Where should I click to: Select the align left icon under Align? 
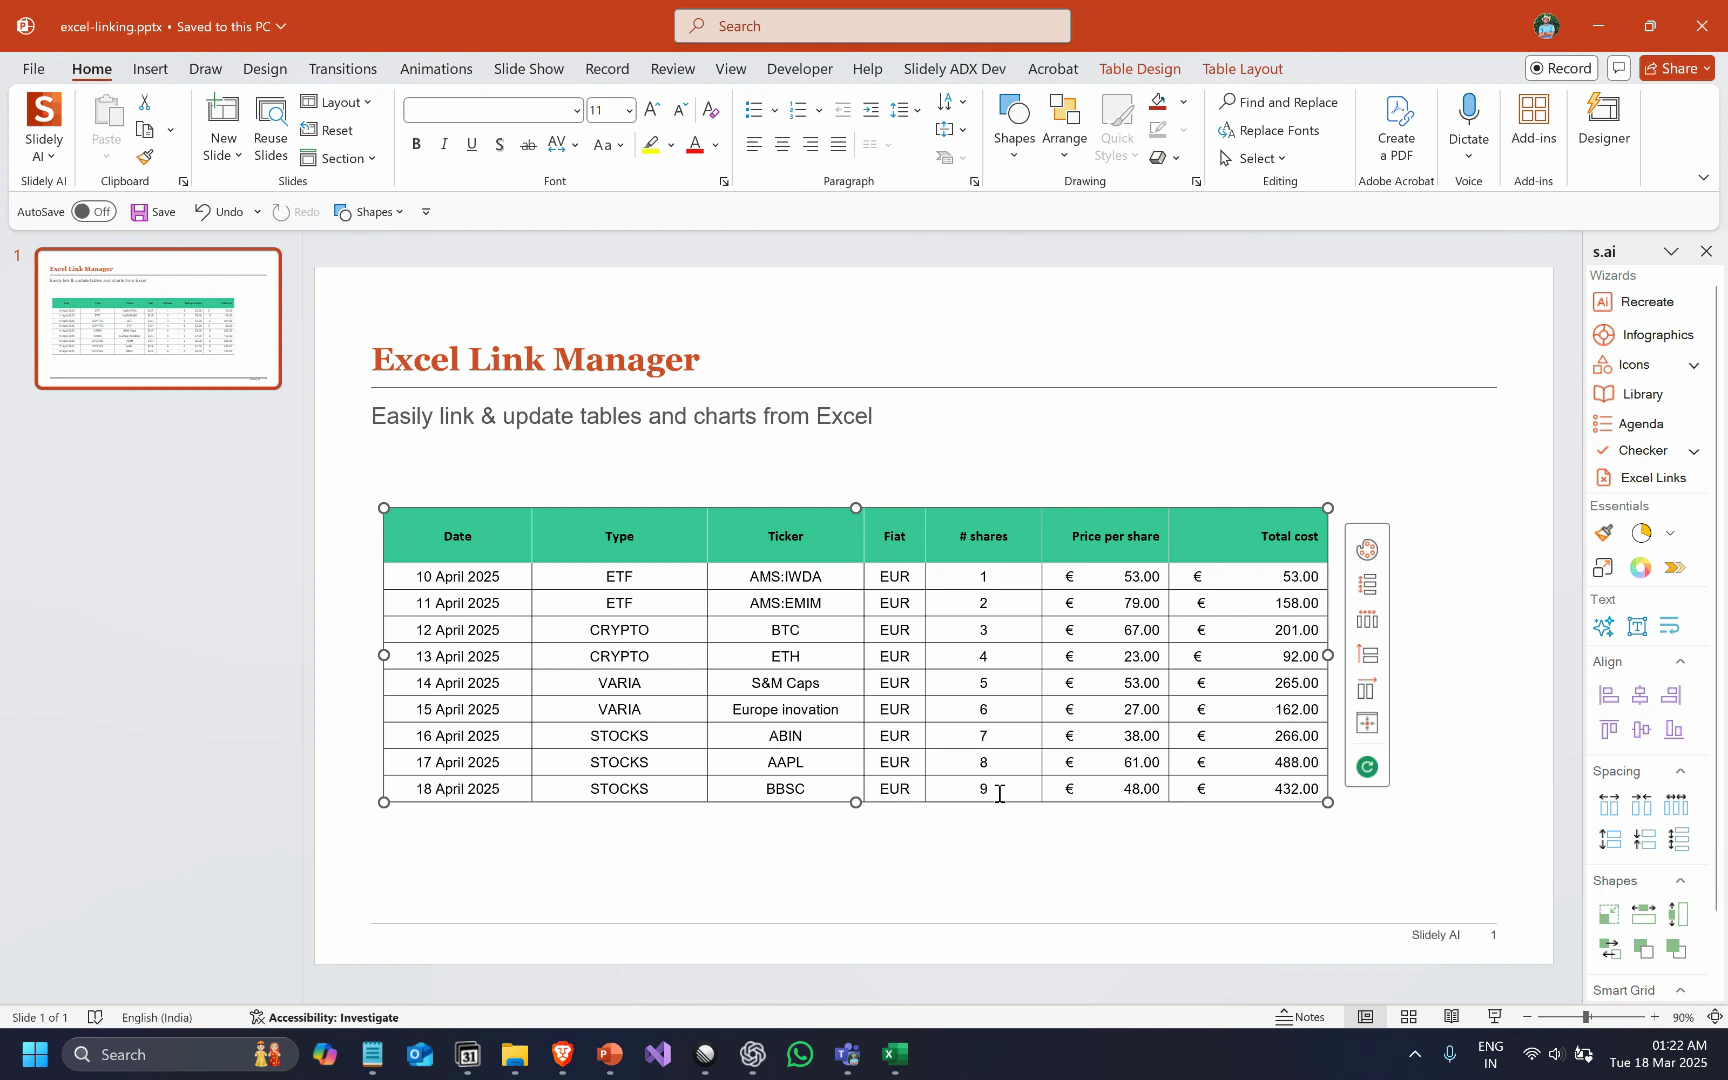coord(1609,694)
